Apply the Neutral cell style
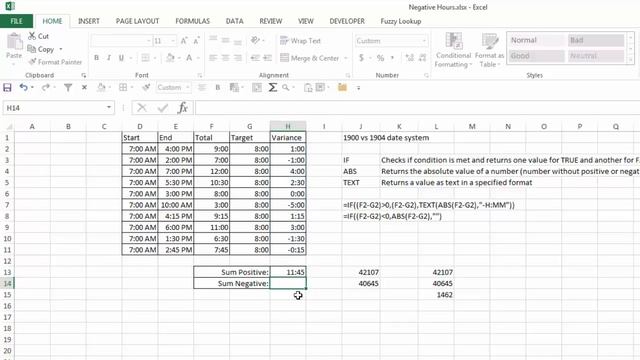Screen dimensions: 640x360 tap(596, 56)
